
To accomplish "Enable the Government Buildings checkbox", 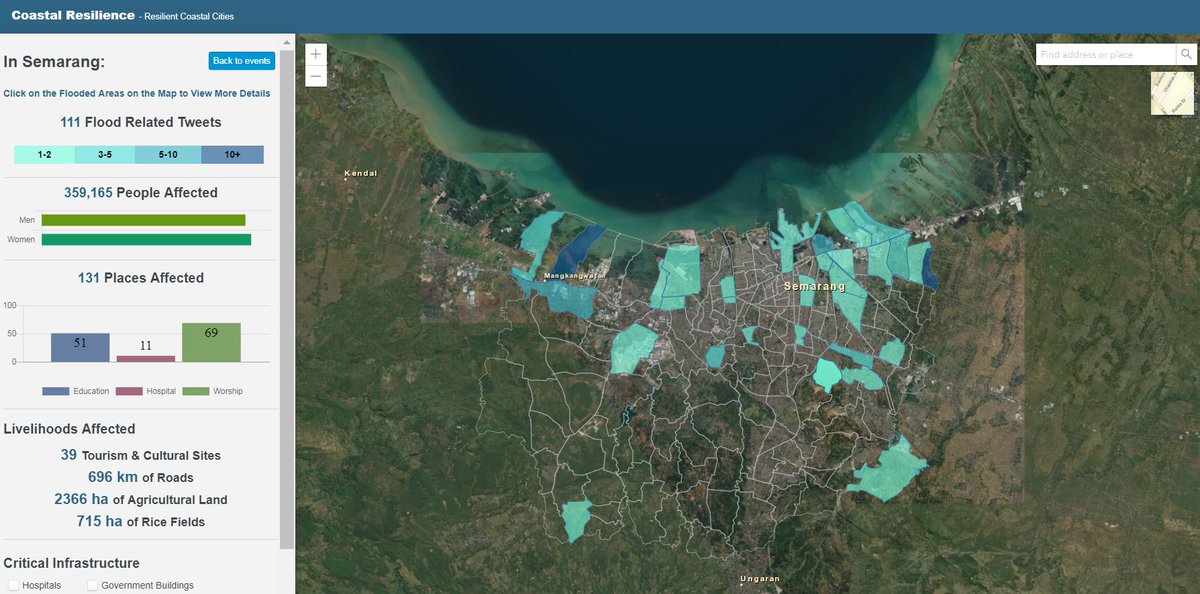I will click(x=92, y=585).
